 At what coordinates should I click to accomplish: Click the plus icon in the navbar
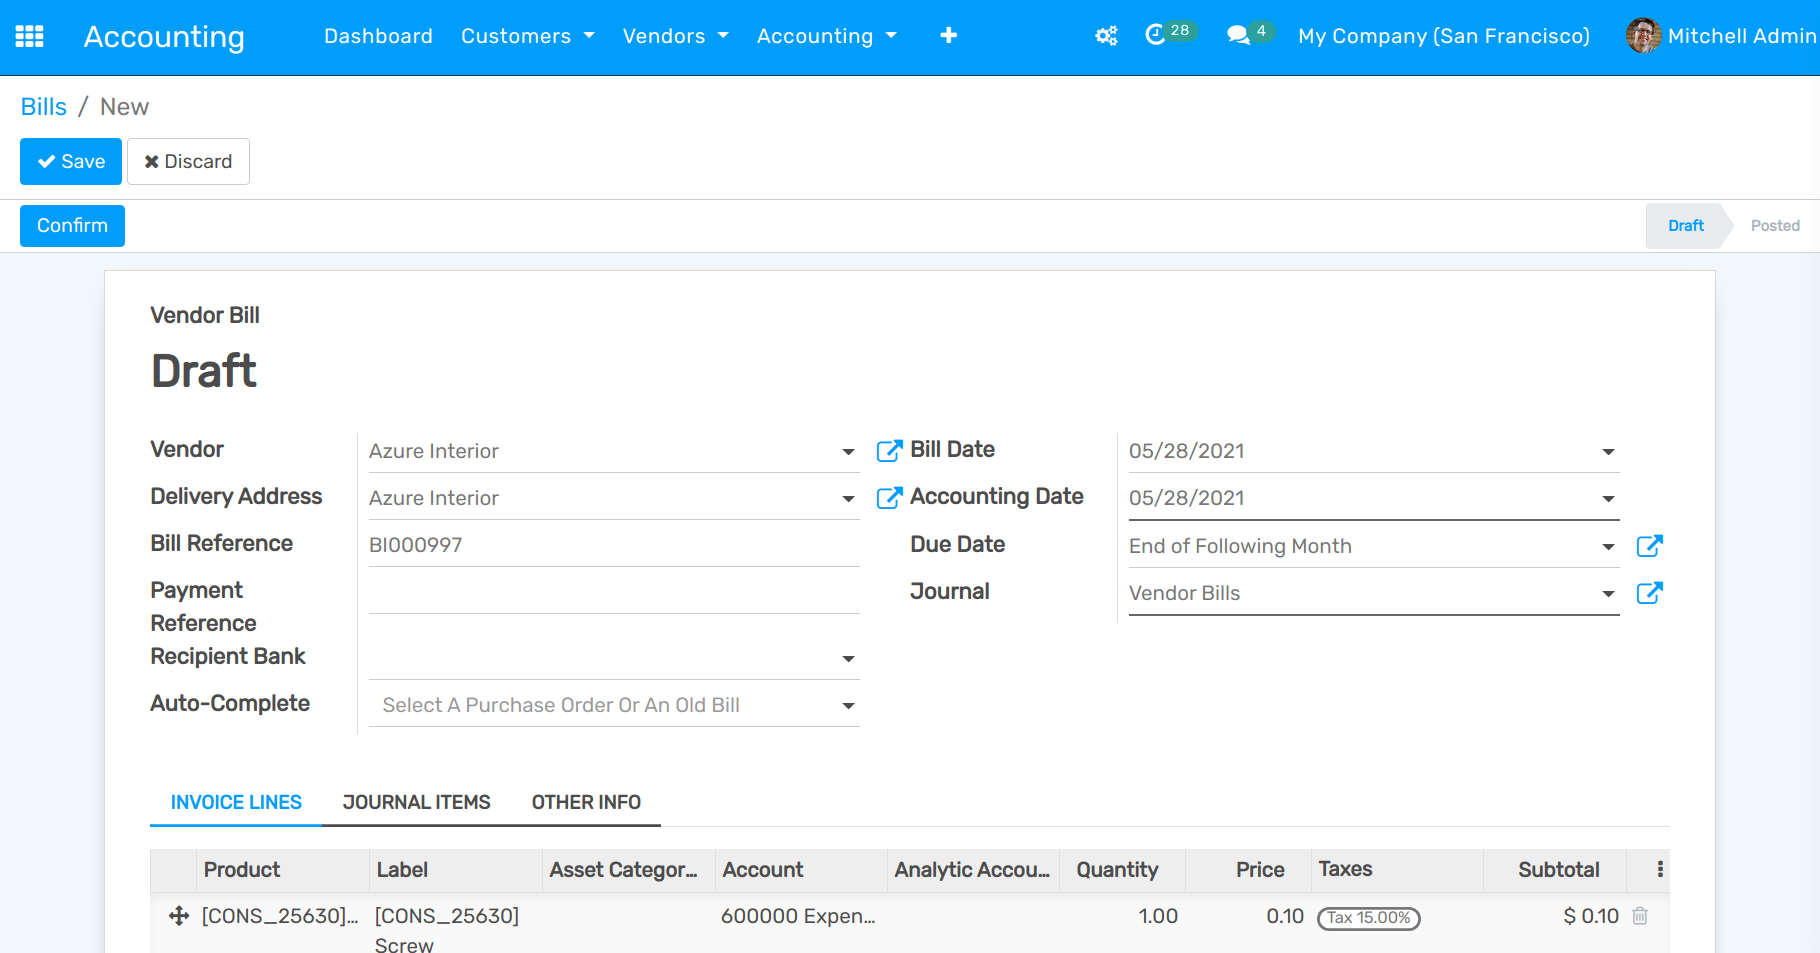tap(948, 36)
